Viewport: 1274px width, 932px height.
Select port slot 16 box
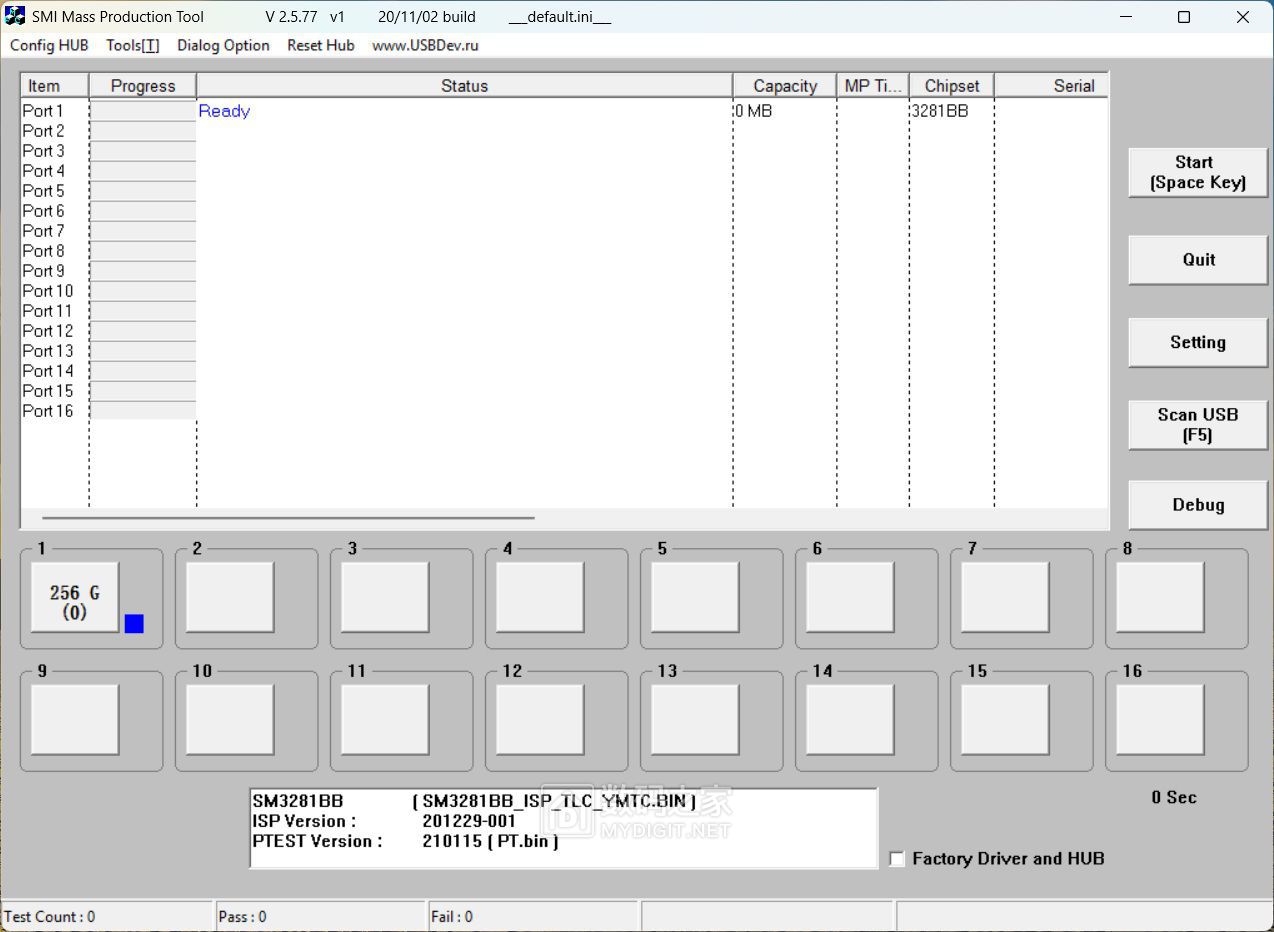(1160, 719)
